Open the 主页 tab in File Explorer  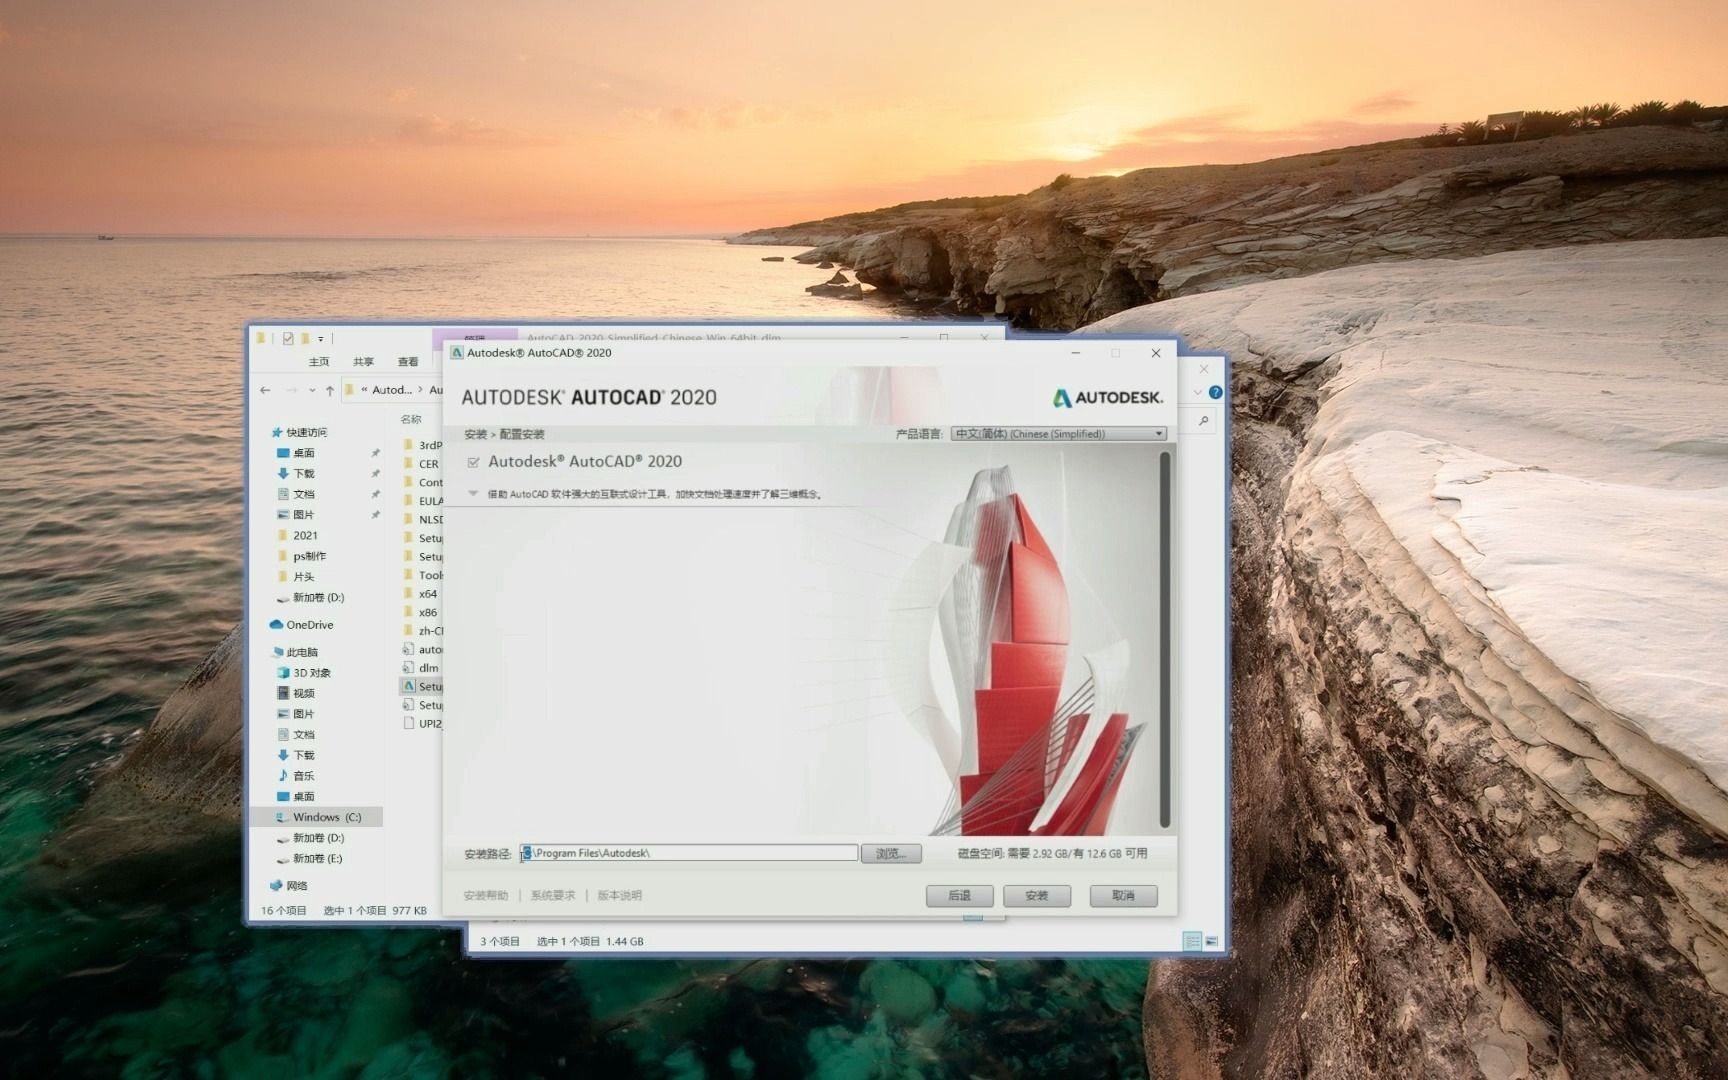319,362
